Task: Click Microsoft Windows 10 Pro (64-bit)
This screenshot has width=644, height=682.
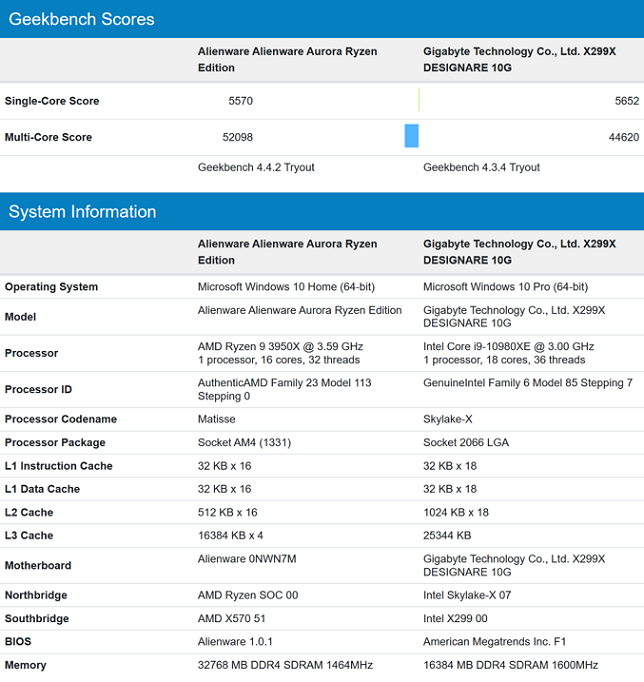Action: [x=505, y=287]
